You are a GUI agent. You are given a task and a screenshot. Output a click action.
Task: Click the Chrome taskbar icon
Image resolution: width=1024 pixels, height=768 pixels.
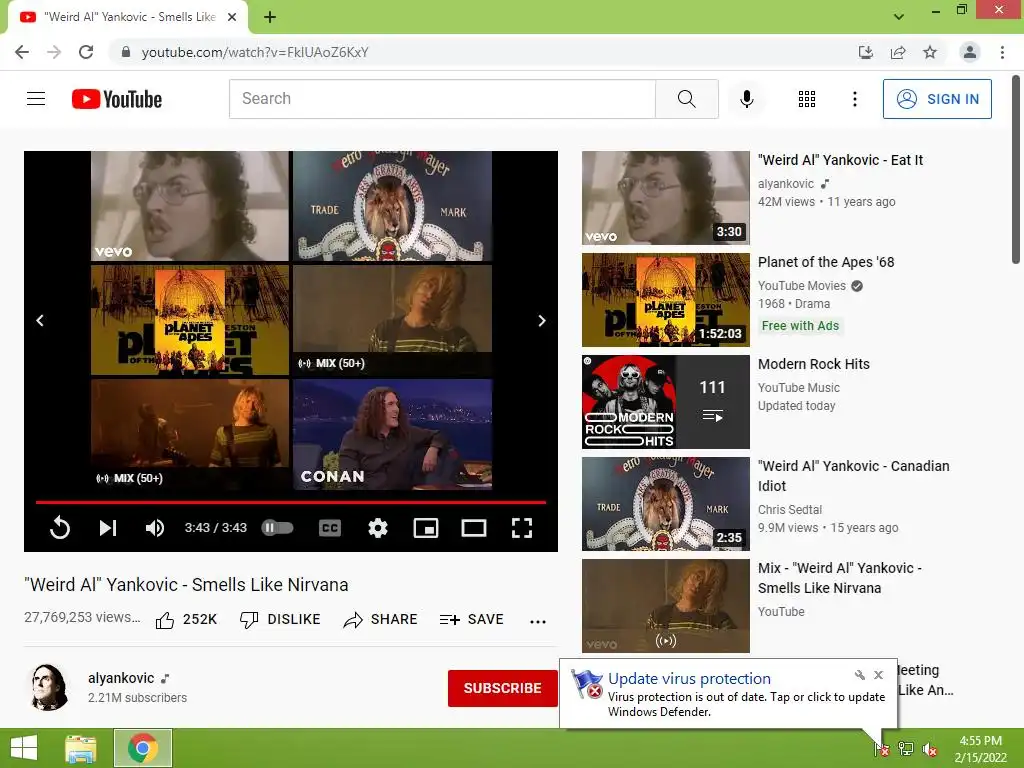[x=143, y=748]
